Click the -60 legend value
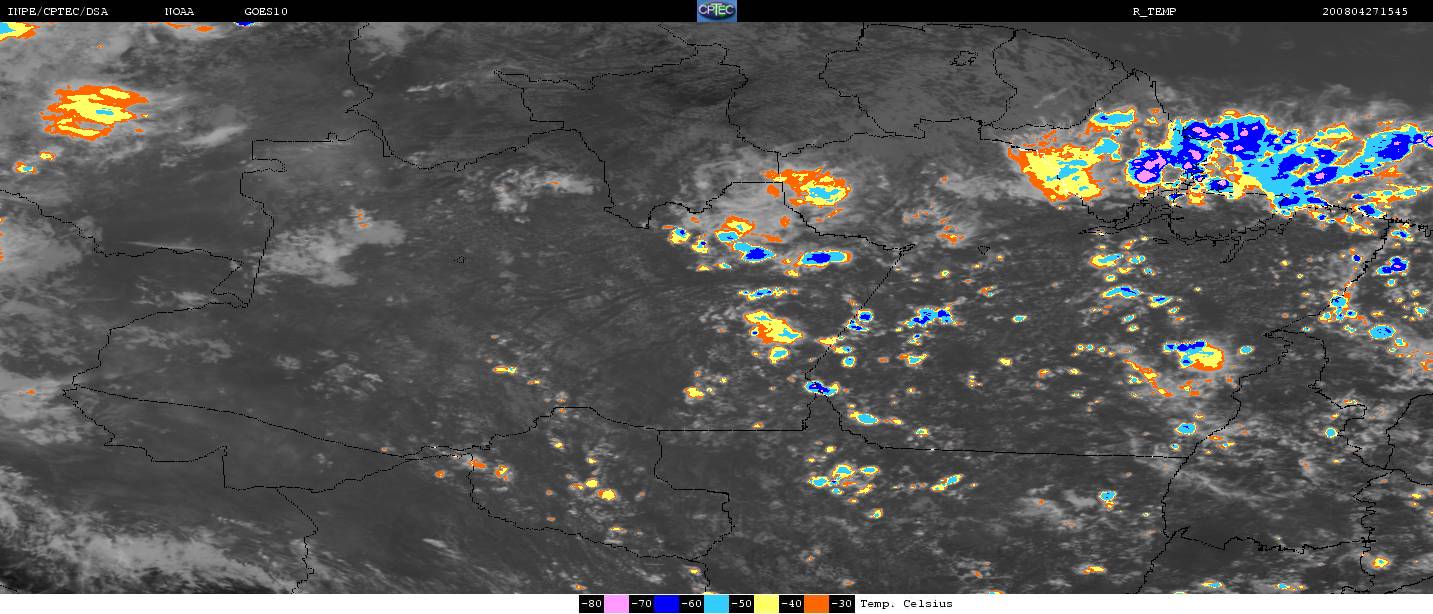This screenshot has width=1433, height=614. 691,604
